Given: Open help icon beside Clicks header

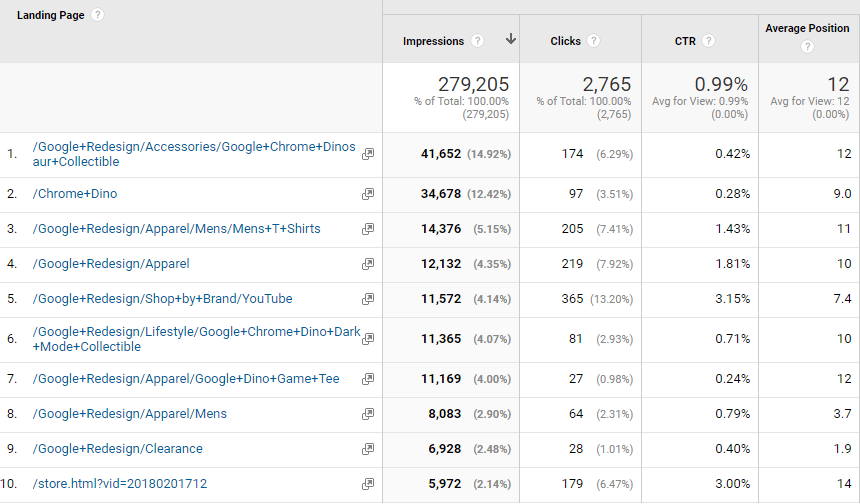Looking at the screenshot, I should pos(593,41).
